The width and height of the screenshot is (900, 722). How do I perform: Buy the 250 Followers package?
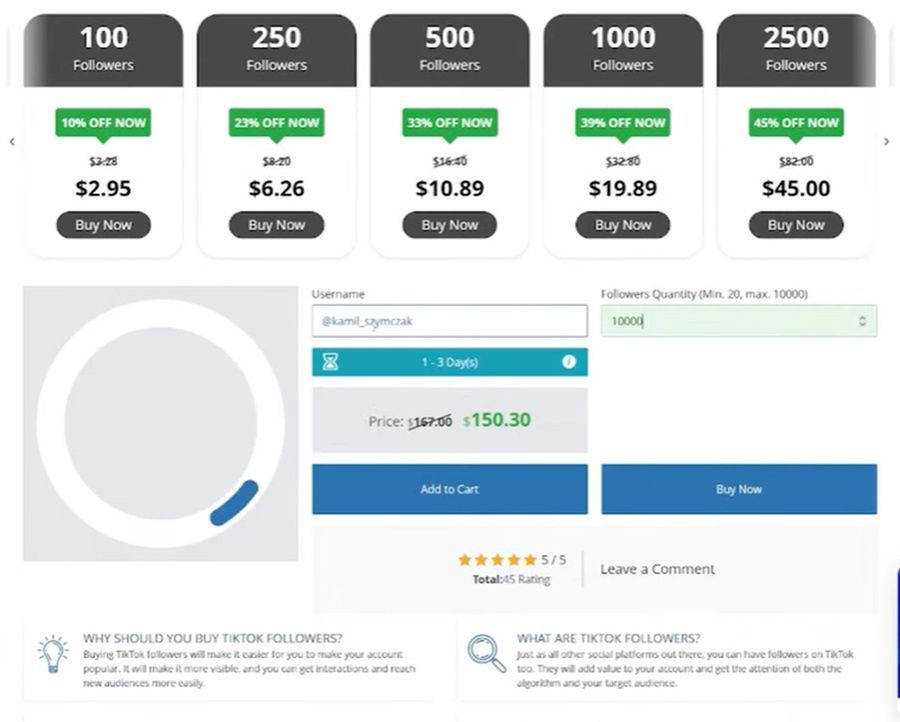(x=276, y=225)
